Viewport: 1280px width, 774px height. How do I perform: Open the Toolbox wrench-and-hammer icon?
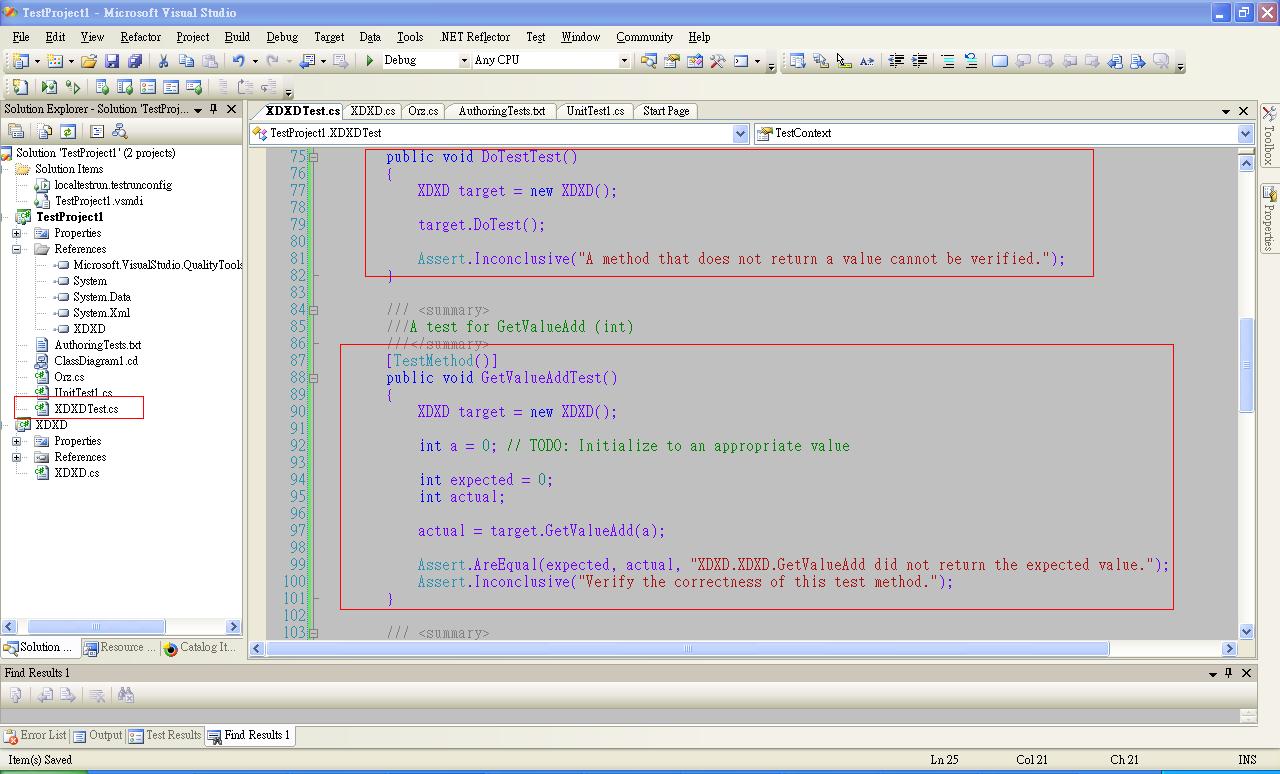pyautogui.click(x=718, y=61)
